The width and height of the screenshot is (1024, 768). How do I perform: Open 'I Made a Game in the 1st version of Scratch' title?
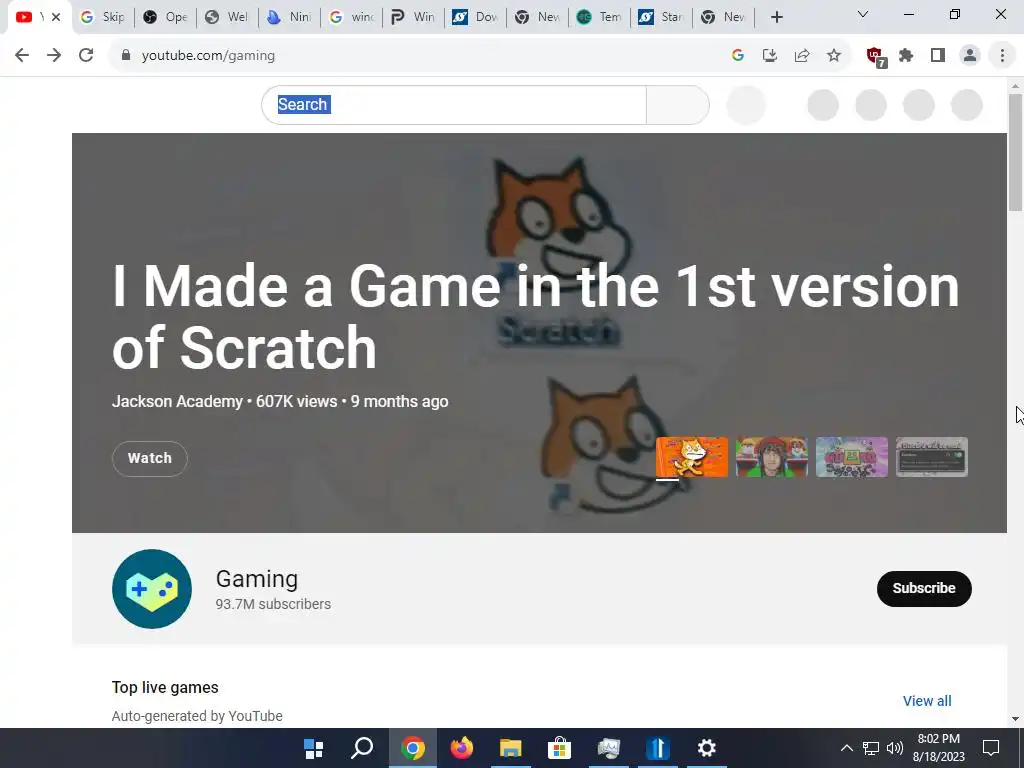coord(535,317)
